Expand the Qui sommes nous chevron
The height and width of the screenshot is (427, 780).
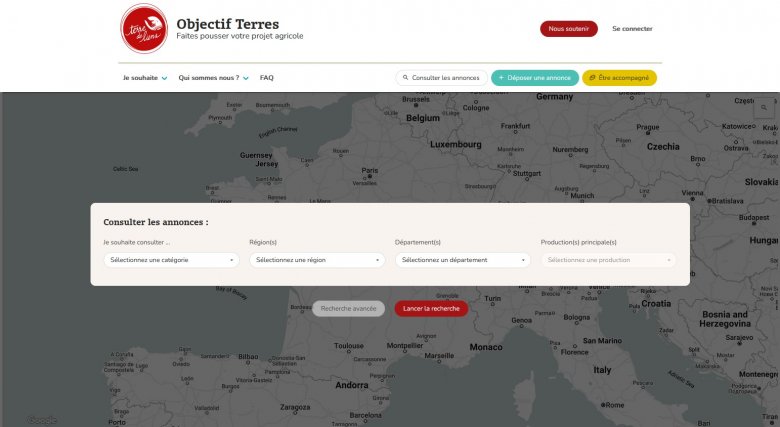tap(246, 78)
